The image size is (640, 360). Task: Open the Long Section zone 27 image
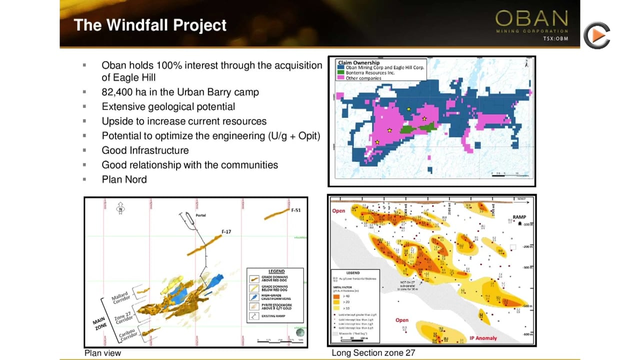coord(432,270)
